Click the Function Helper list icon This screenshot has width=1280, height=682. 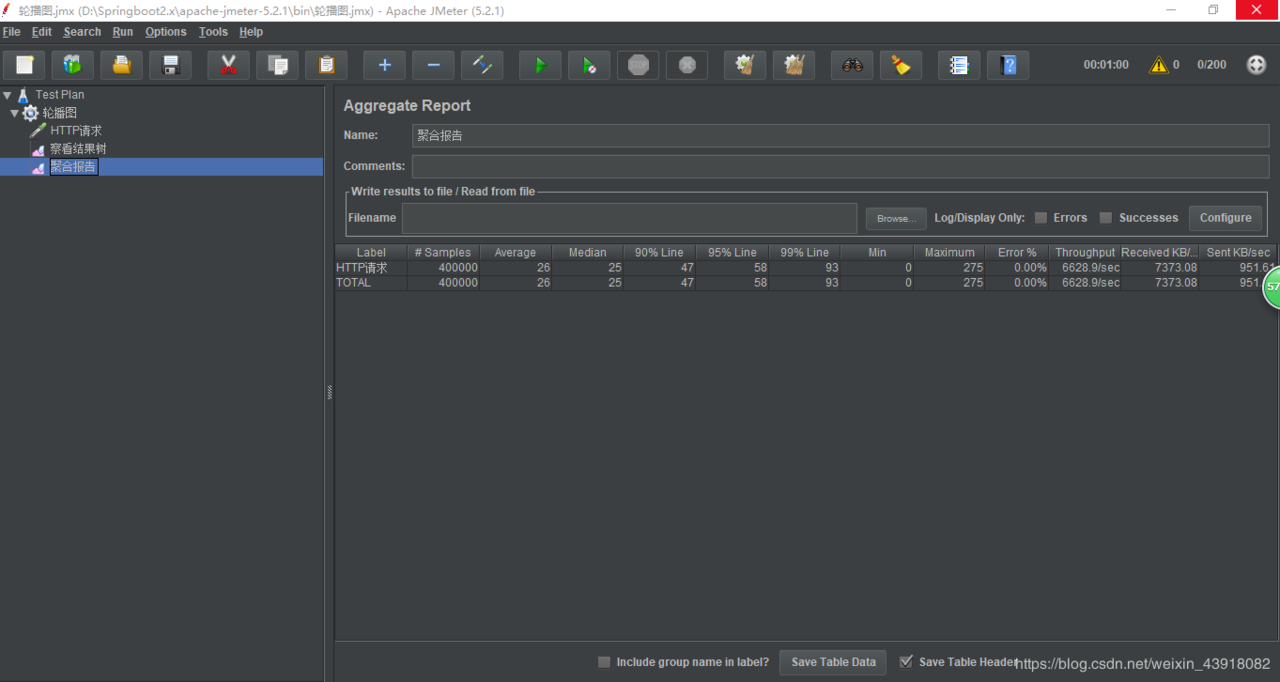pos(959,65)
